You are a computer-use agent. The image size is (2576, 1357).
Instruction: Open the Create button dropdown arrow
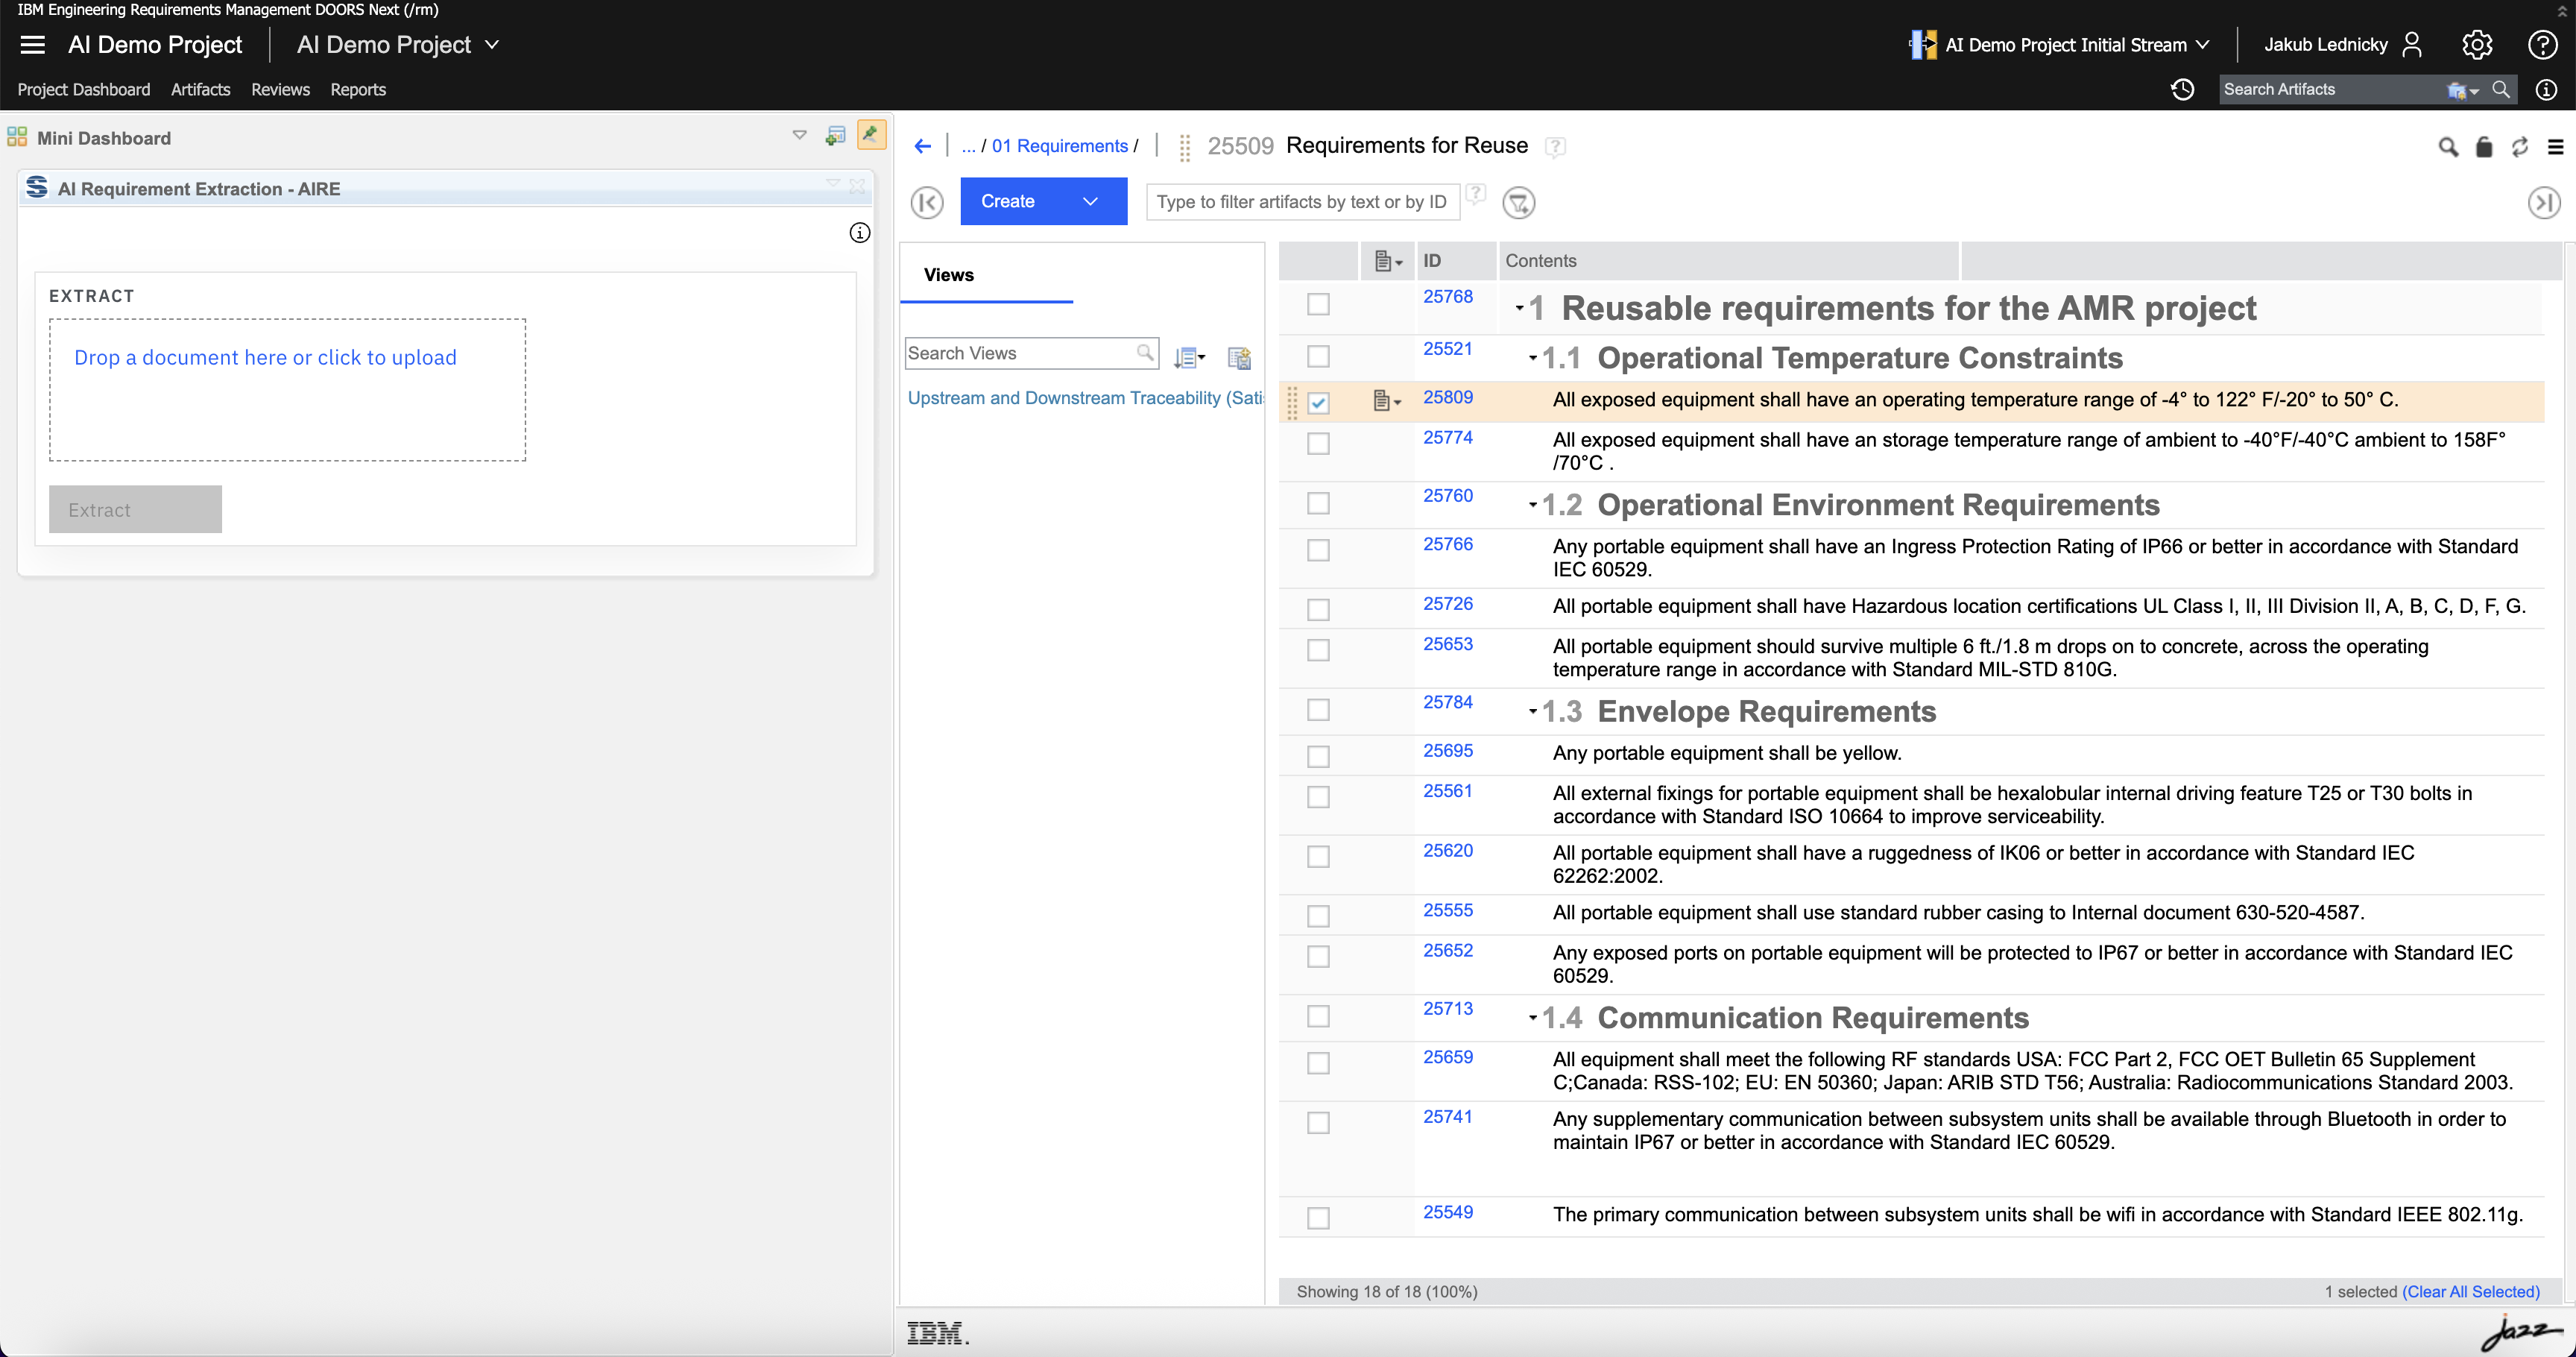1090,201
